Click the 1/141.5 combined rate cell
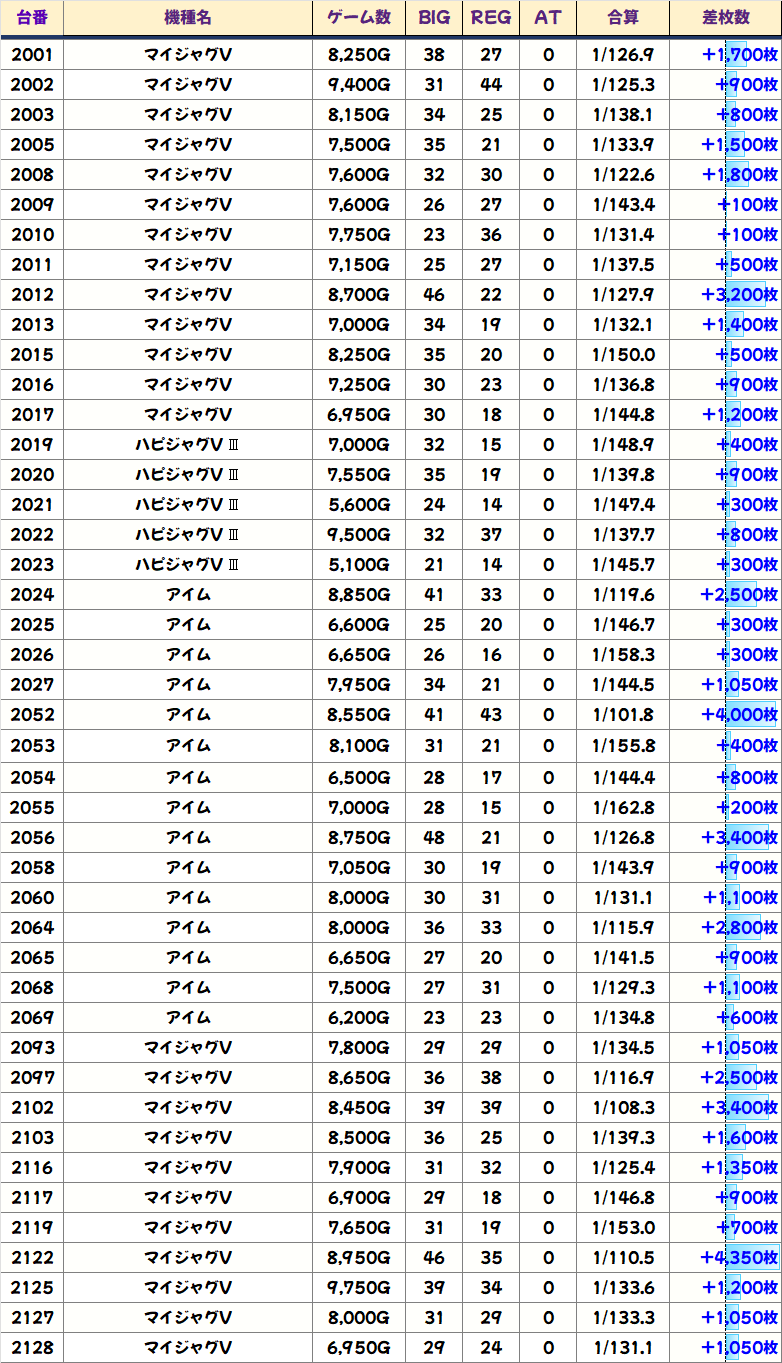The width and height of the screenshot is (782, 1363). pyautogui.click(x=624, y=957)
